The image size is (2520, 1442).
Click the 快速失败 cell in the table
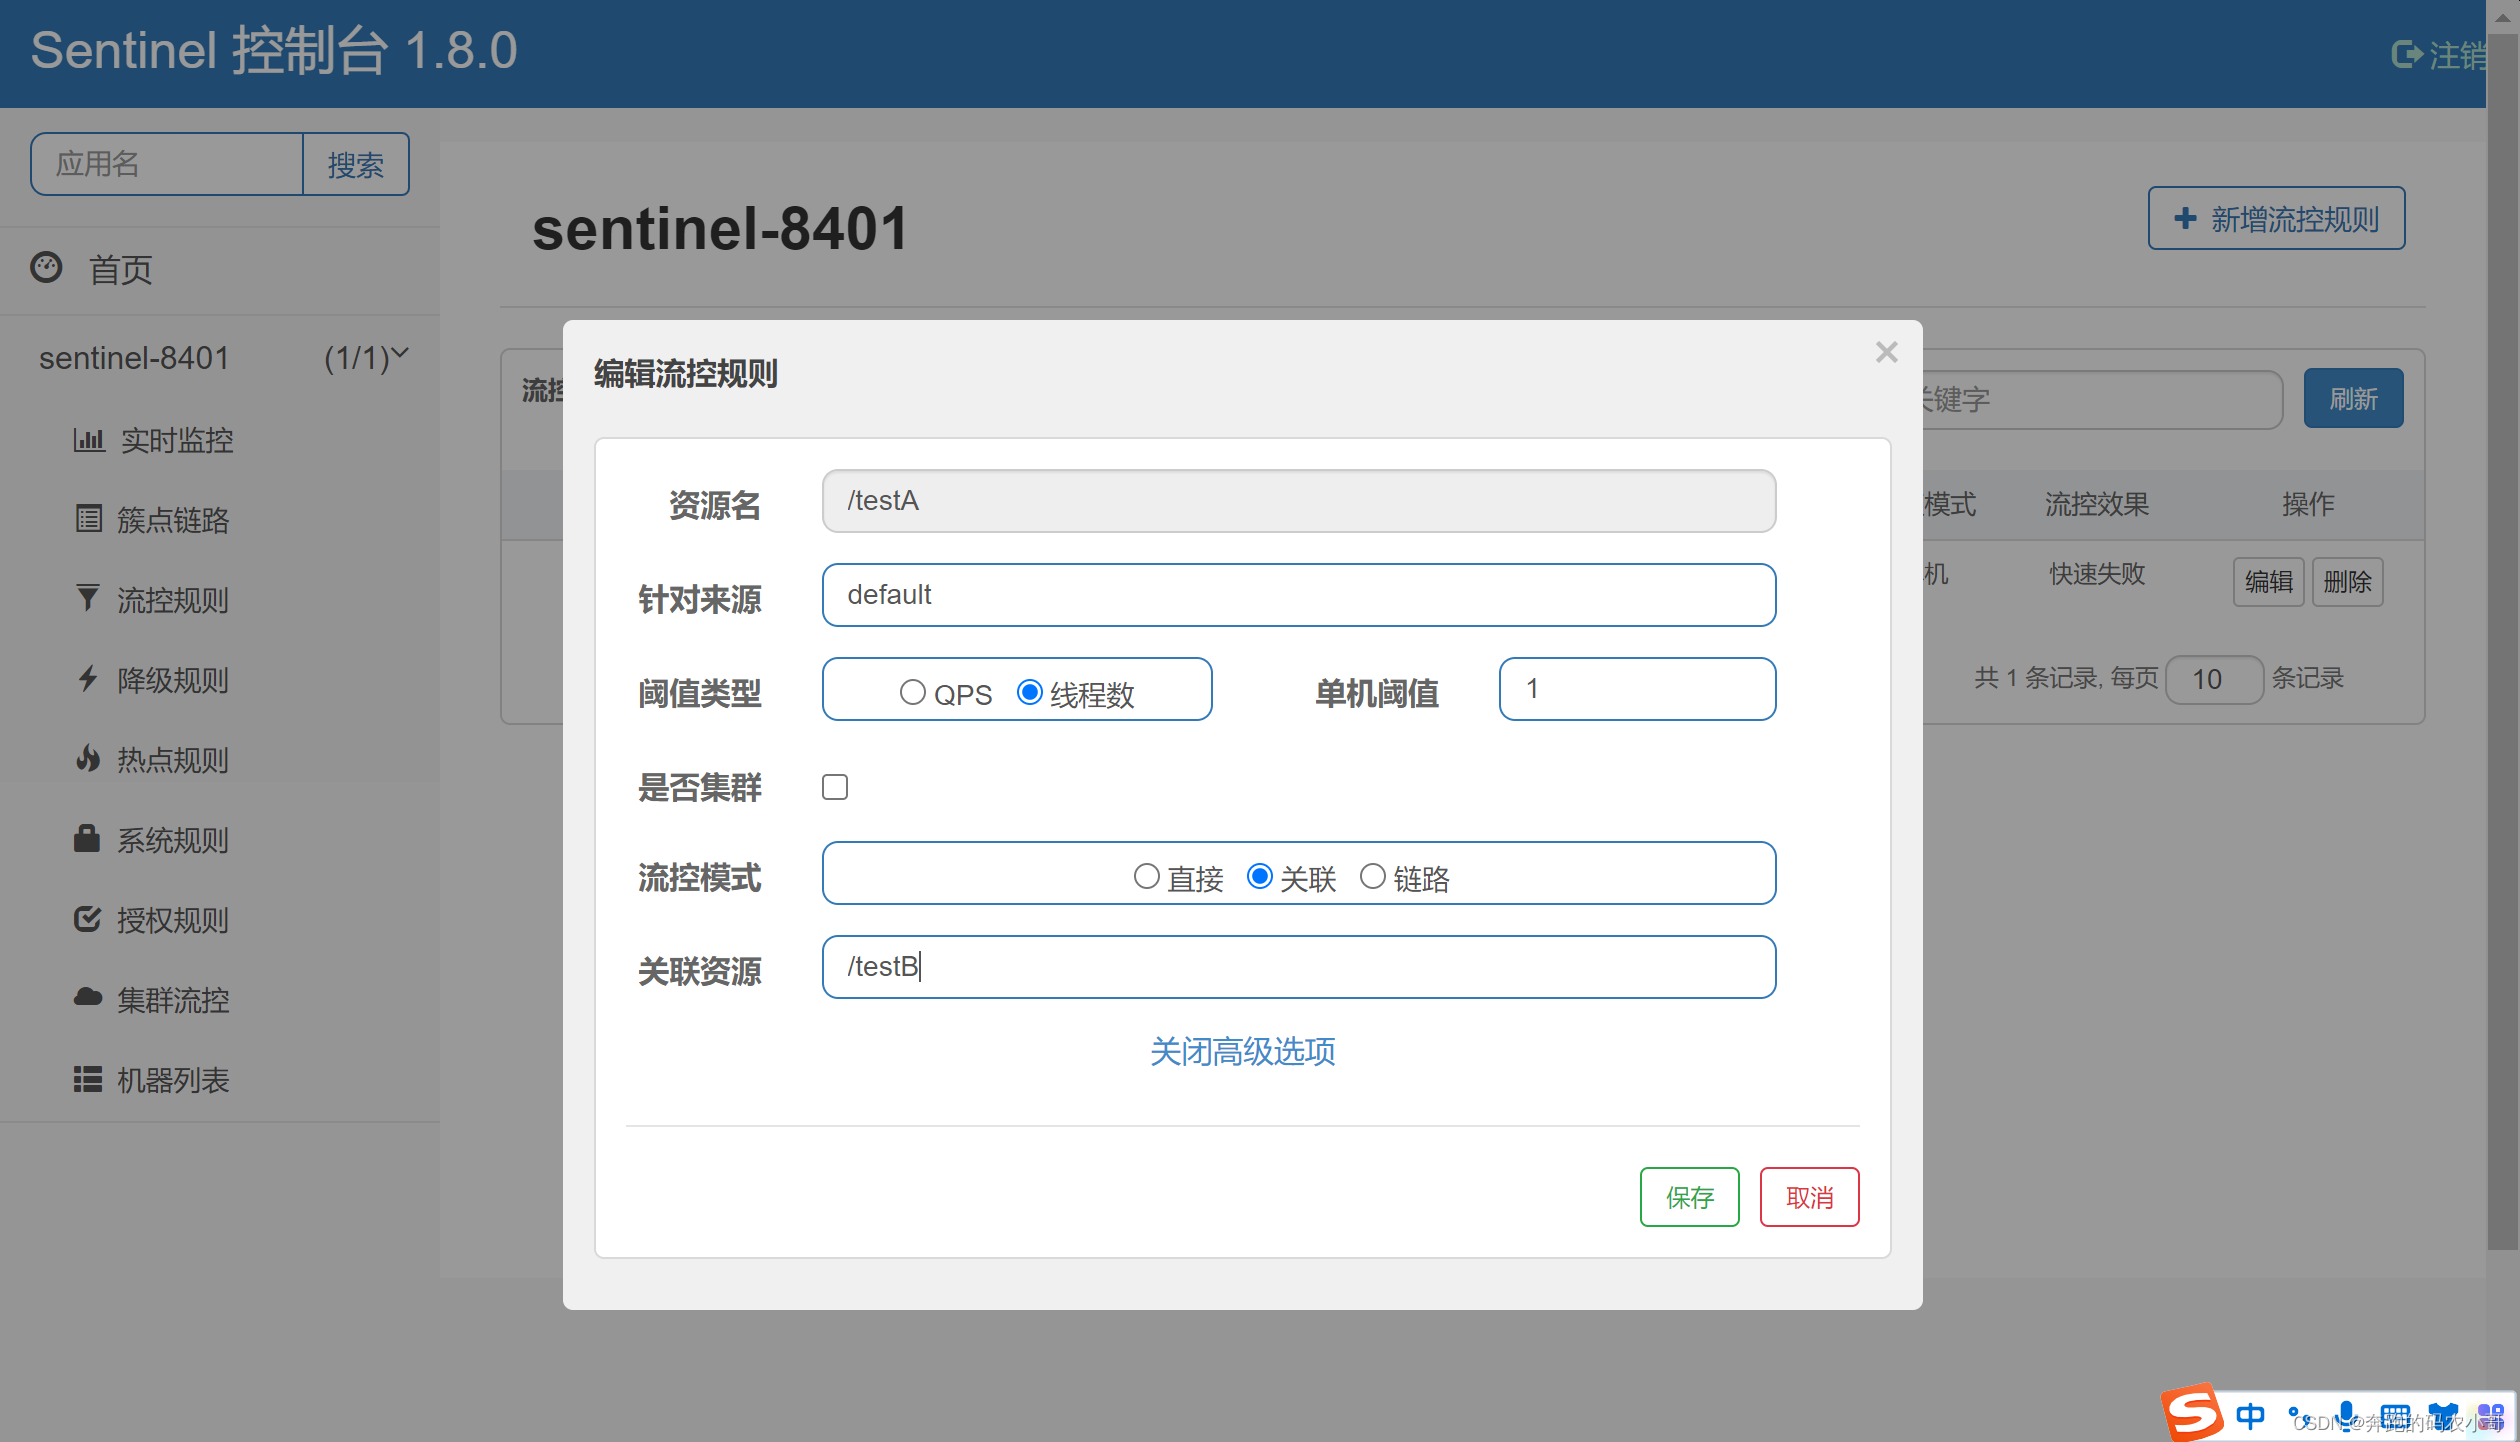(2097, 574)
